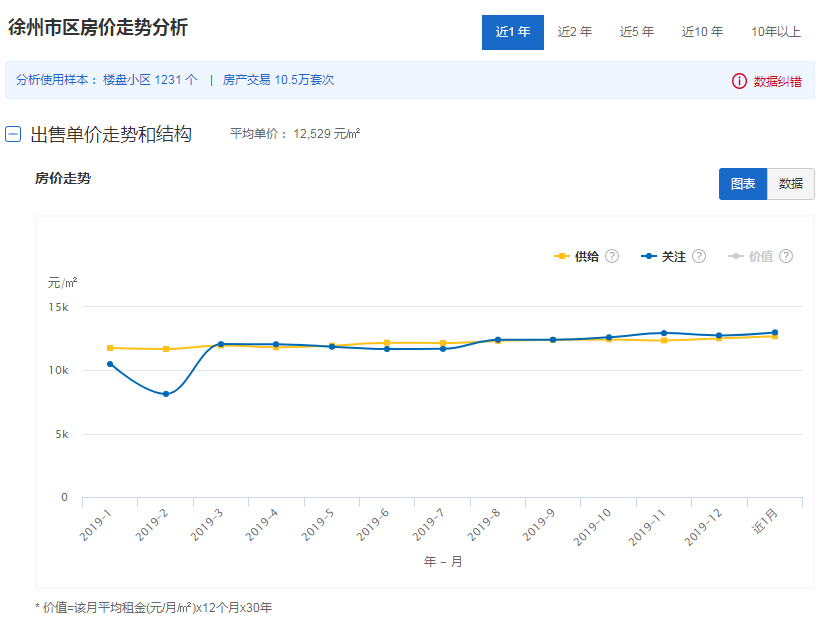Click the help icon next to 价值
The height and width of the screenshot is (618, 821).
pos(786,256)
